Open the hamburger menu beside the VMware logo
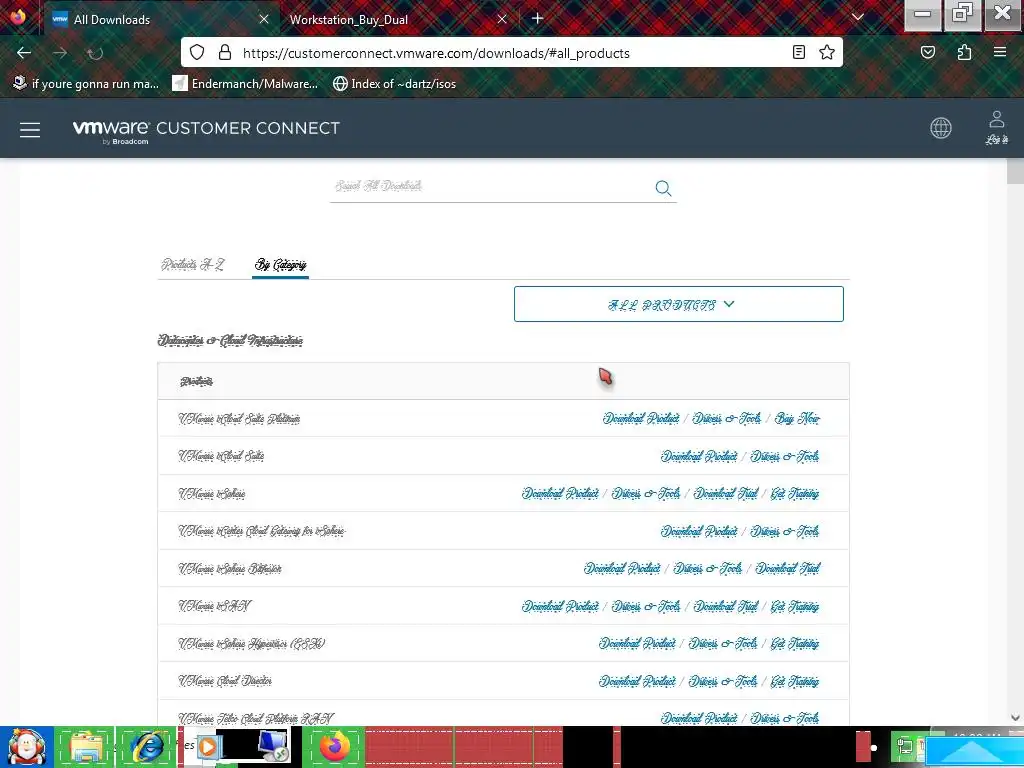This screenshot has height=768, width=1024. pyautogui.click(x=30, y=129)
